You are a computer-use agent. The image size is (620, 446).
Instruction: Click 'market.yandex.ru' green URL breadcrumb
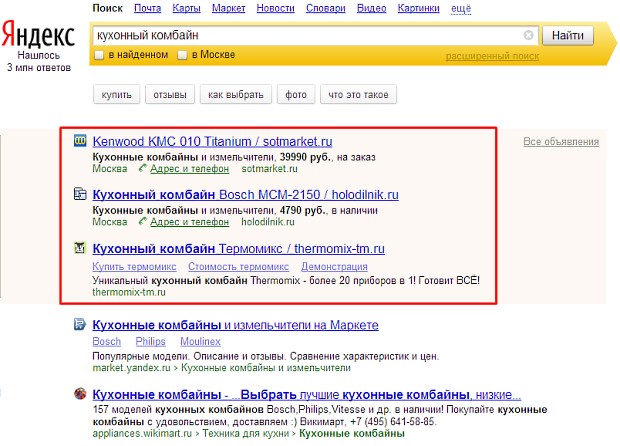coord(131,368)
